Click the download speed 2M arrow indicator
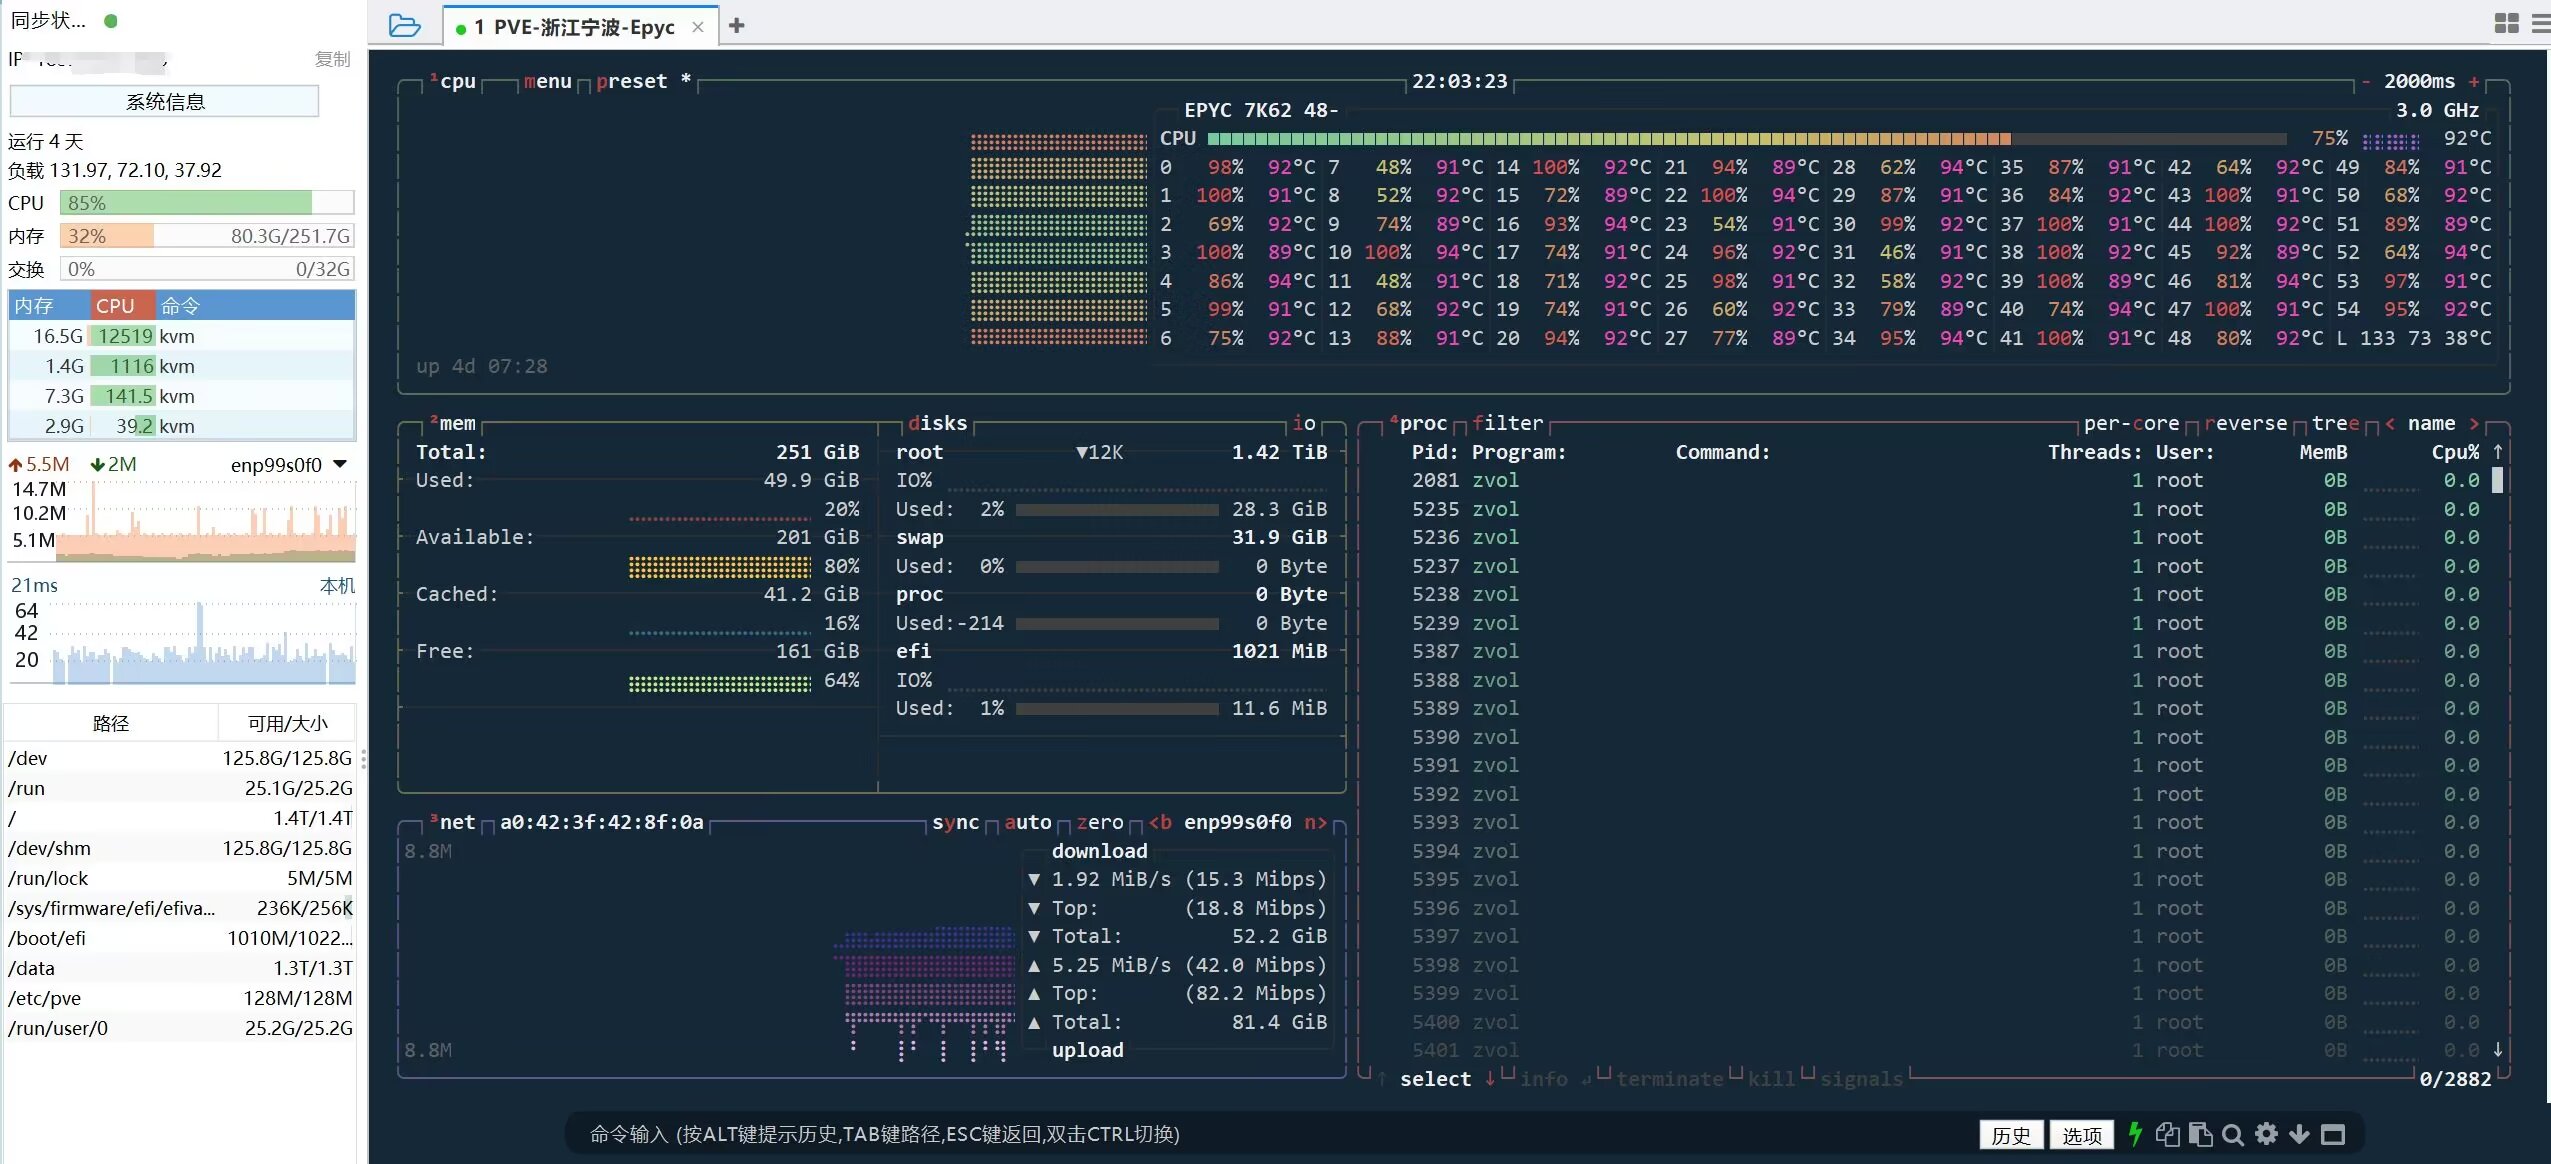 coord(113,464)
